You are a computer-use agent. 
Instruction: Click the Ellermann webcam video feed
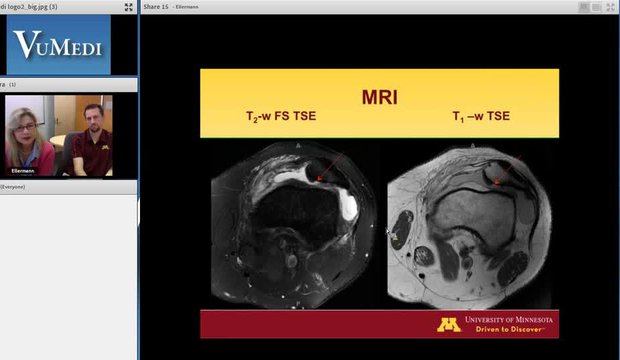click(59, 135)
